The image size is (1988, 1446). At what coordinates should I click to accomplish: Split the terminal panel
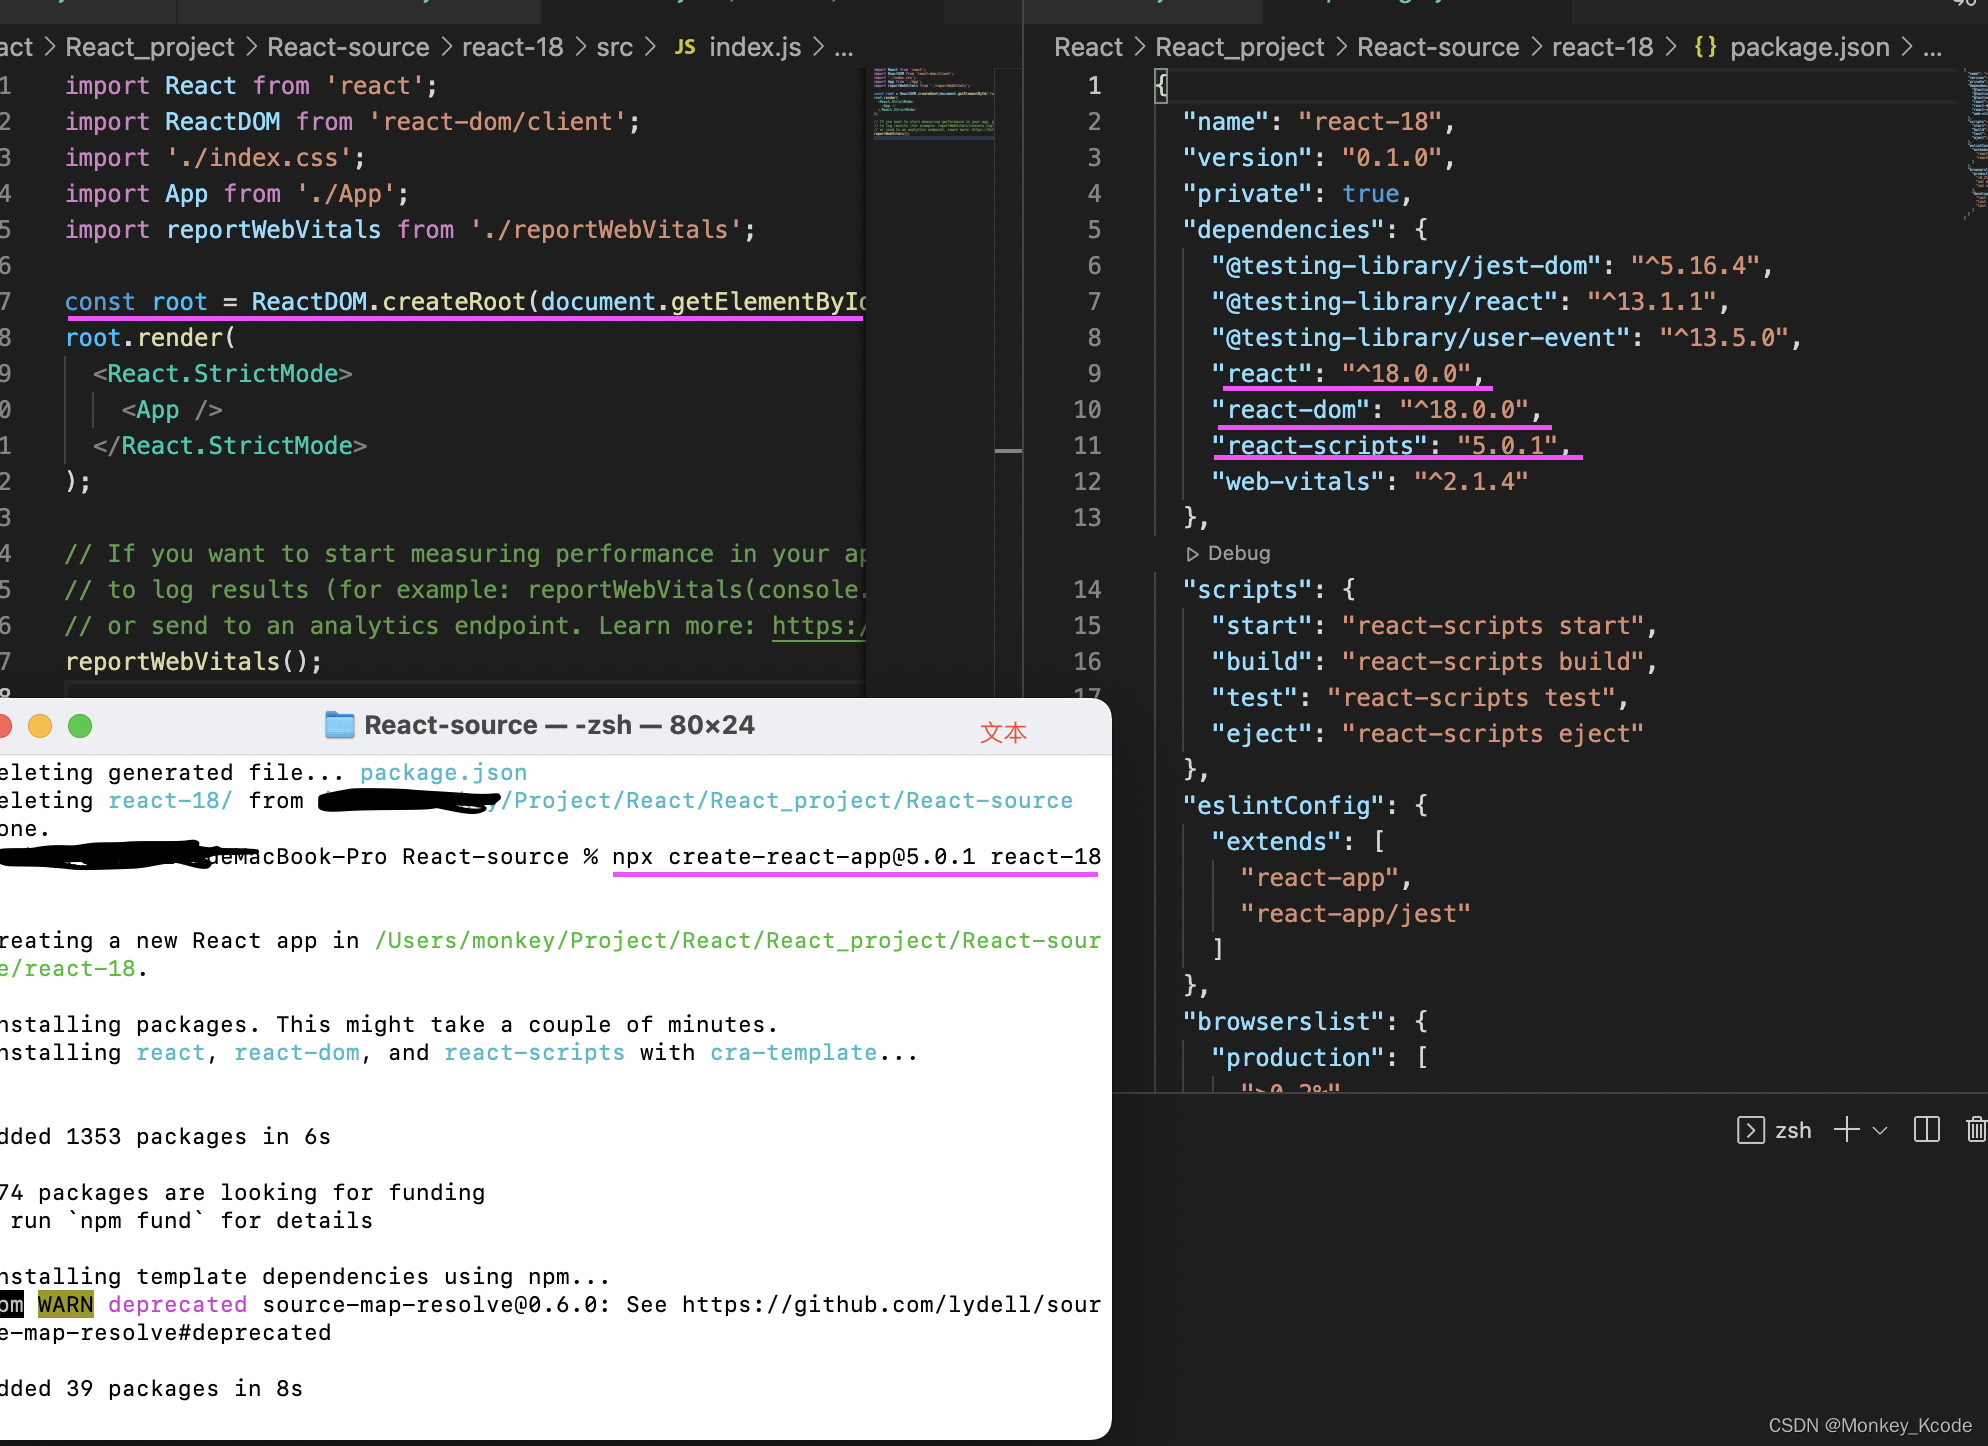point(1926,1130)
